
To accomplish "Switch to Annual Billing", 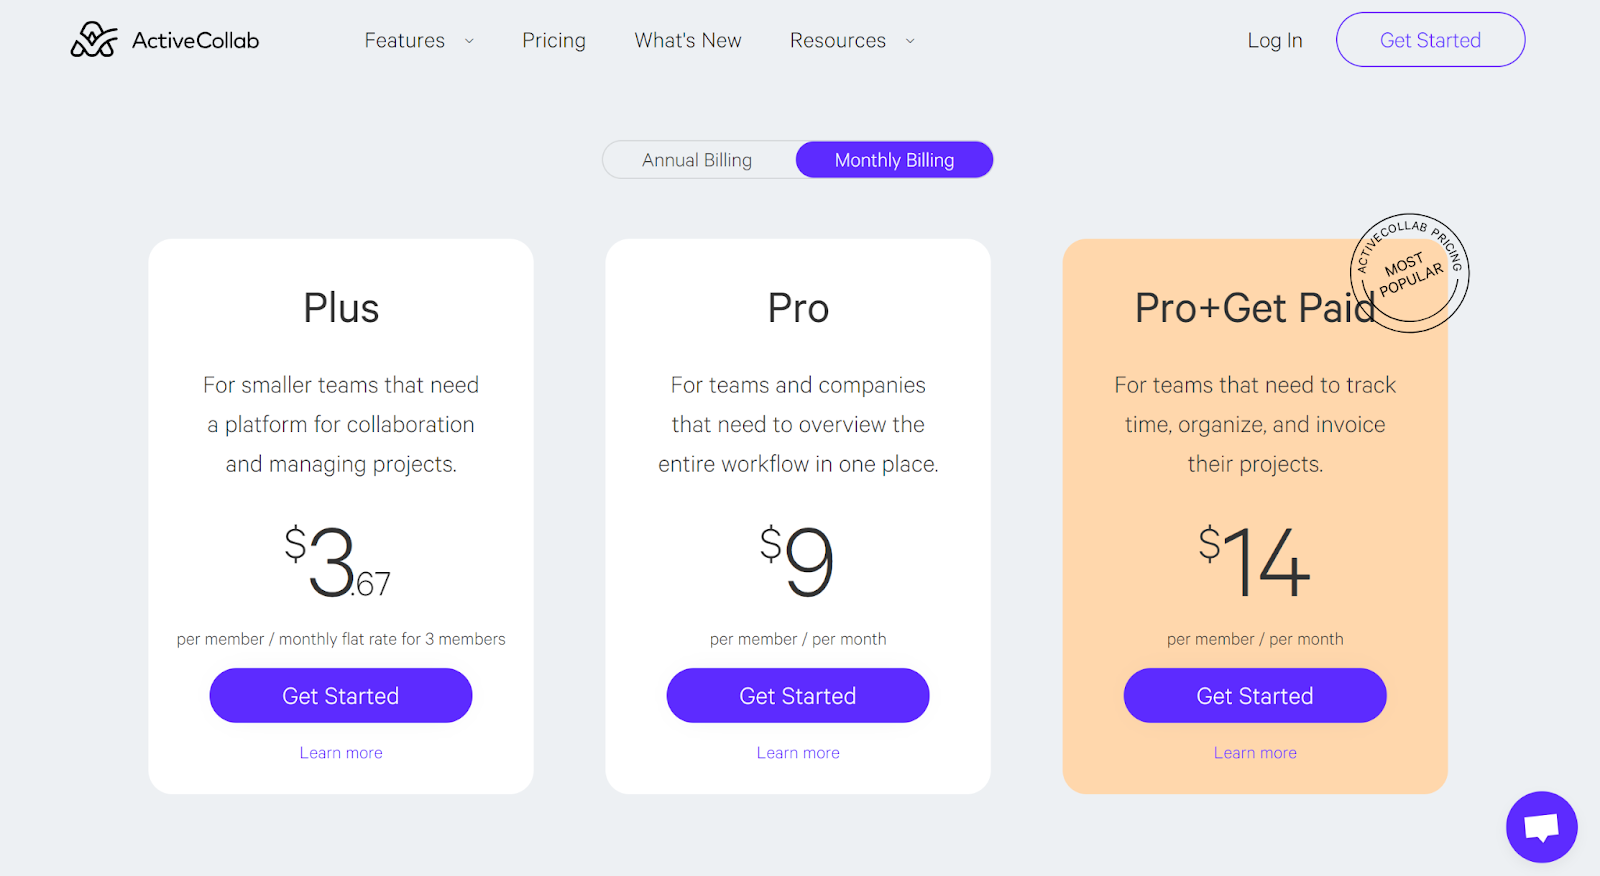I will pyautogui.click(x=697, y=160).
